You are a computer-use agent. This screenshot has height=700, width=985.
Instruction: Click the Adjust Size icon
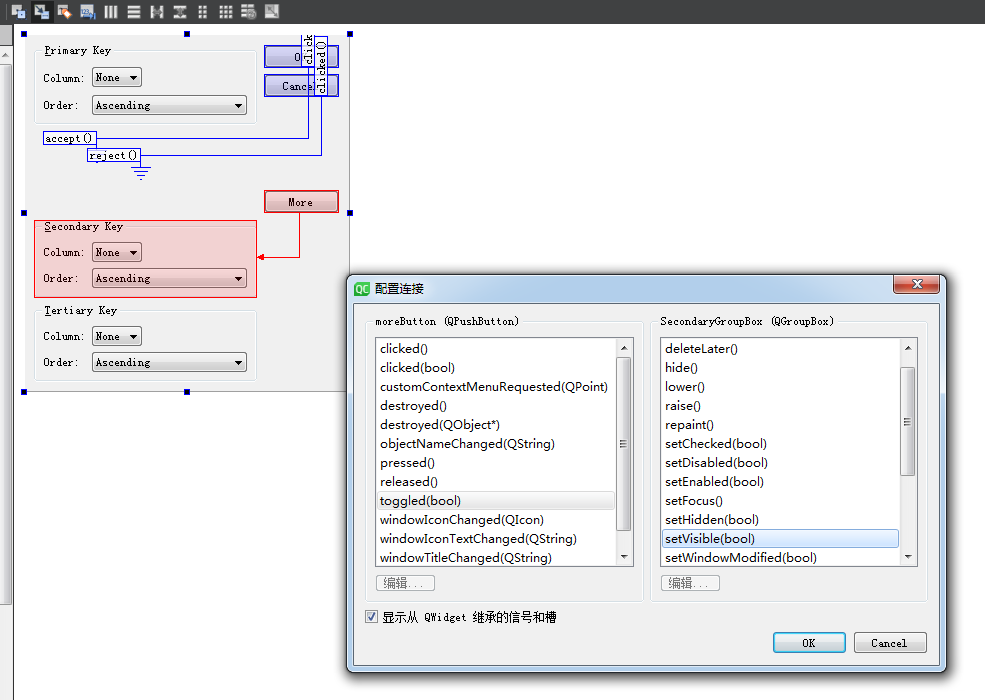[271, 11]
